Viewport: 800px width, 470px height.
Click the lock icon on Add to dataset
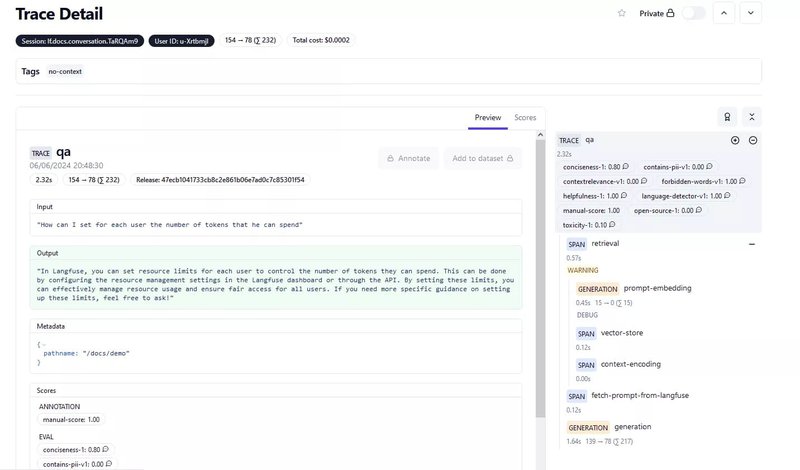(510, 158)
